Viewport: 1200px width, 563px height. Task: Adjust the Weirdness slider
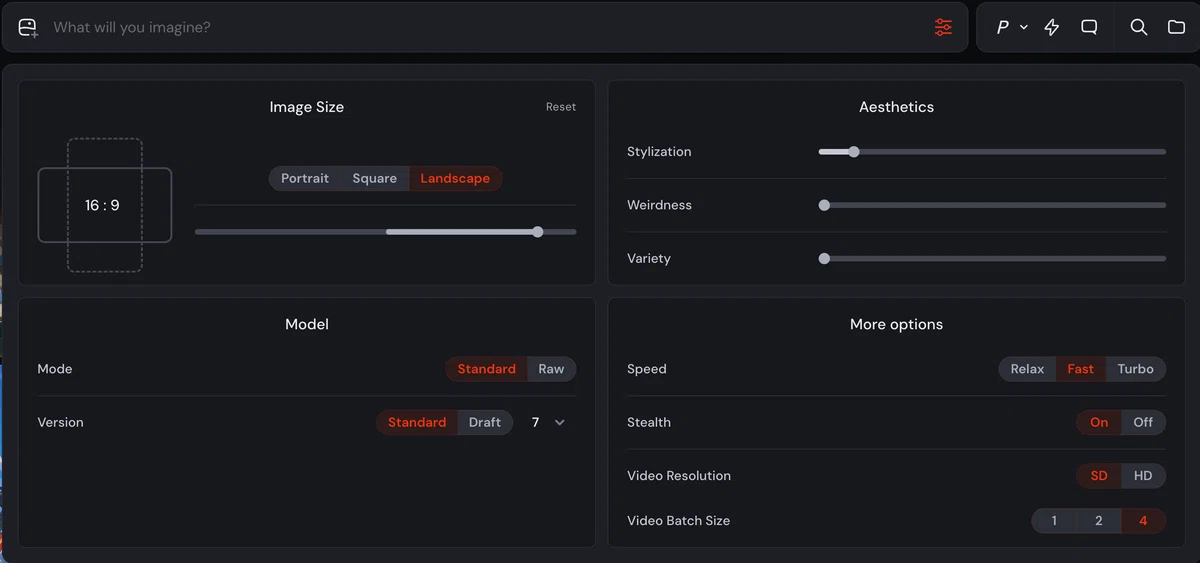(992, 205)
